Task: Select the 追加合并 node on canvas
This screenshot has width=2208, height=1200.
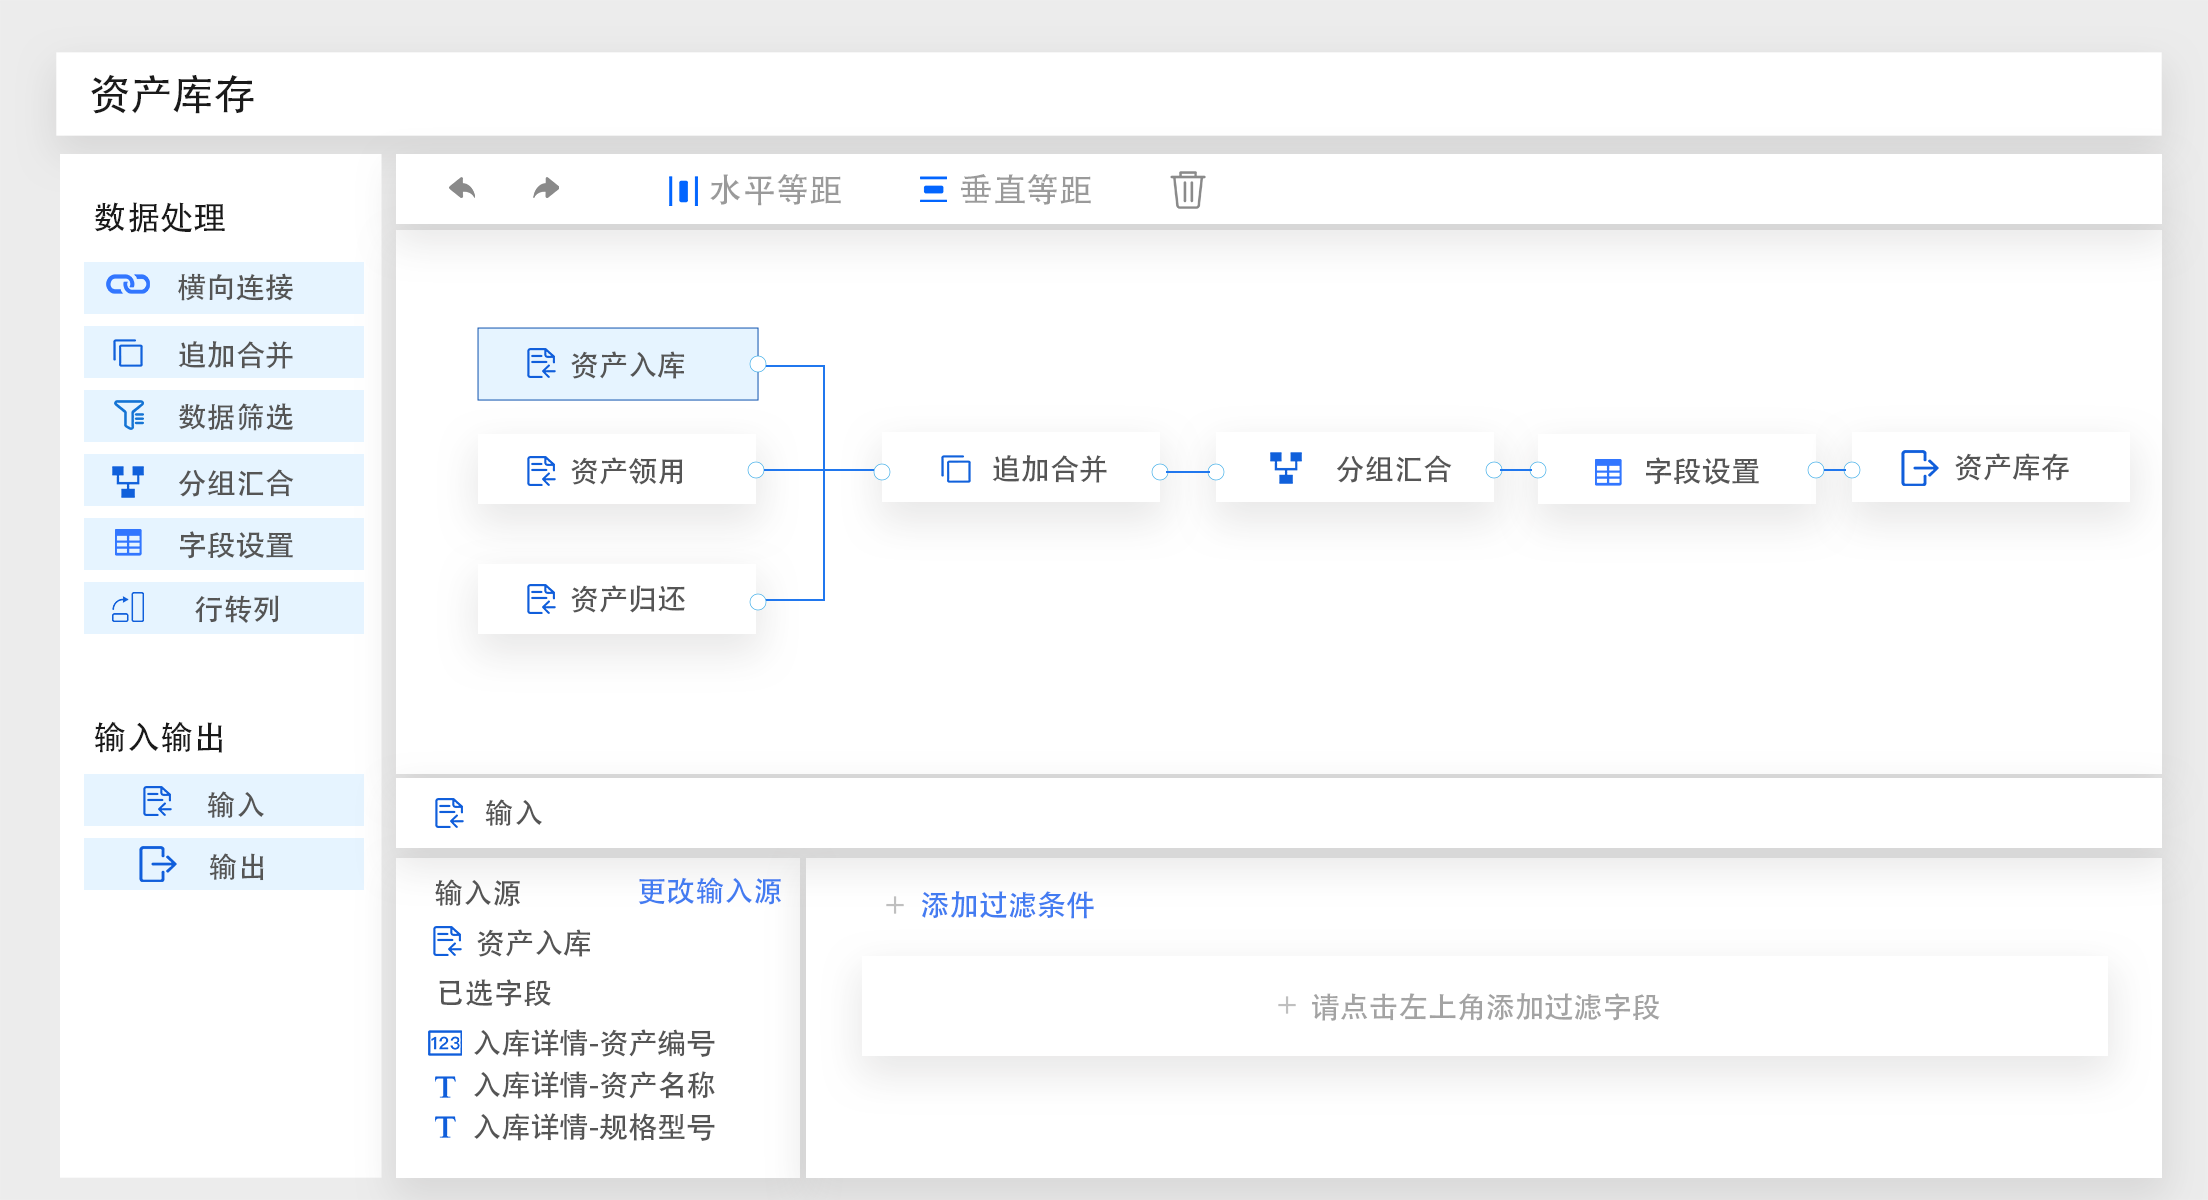Action: [x=1022, y=469]
